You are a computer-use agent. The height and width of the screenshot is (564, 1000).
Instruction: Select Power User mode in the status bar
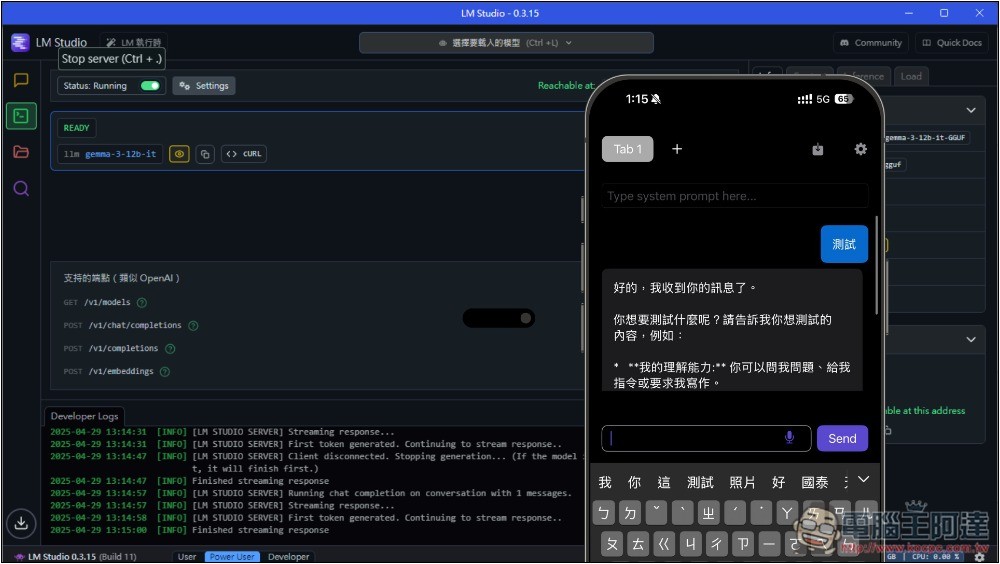click(231, 556)
